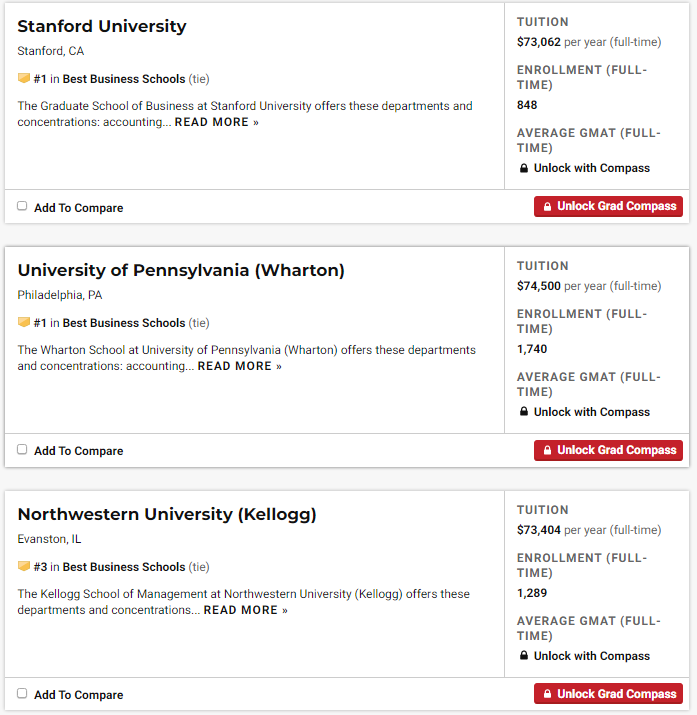Open University of Pennsylvania (Wharton) title link

[181, 270]
